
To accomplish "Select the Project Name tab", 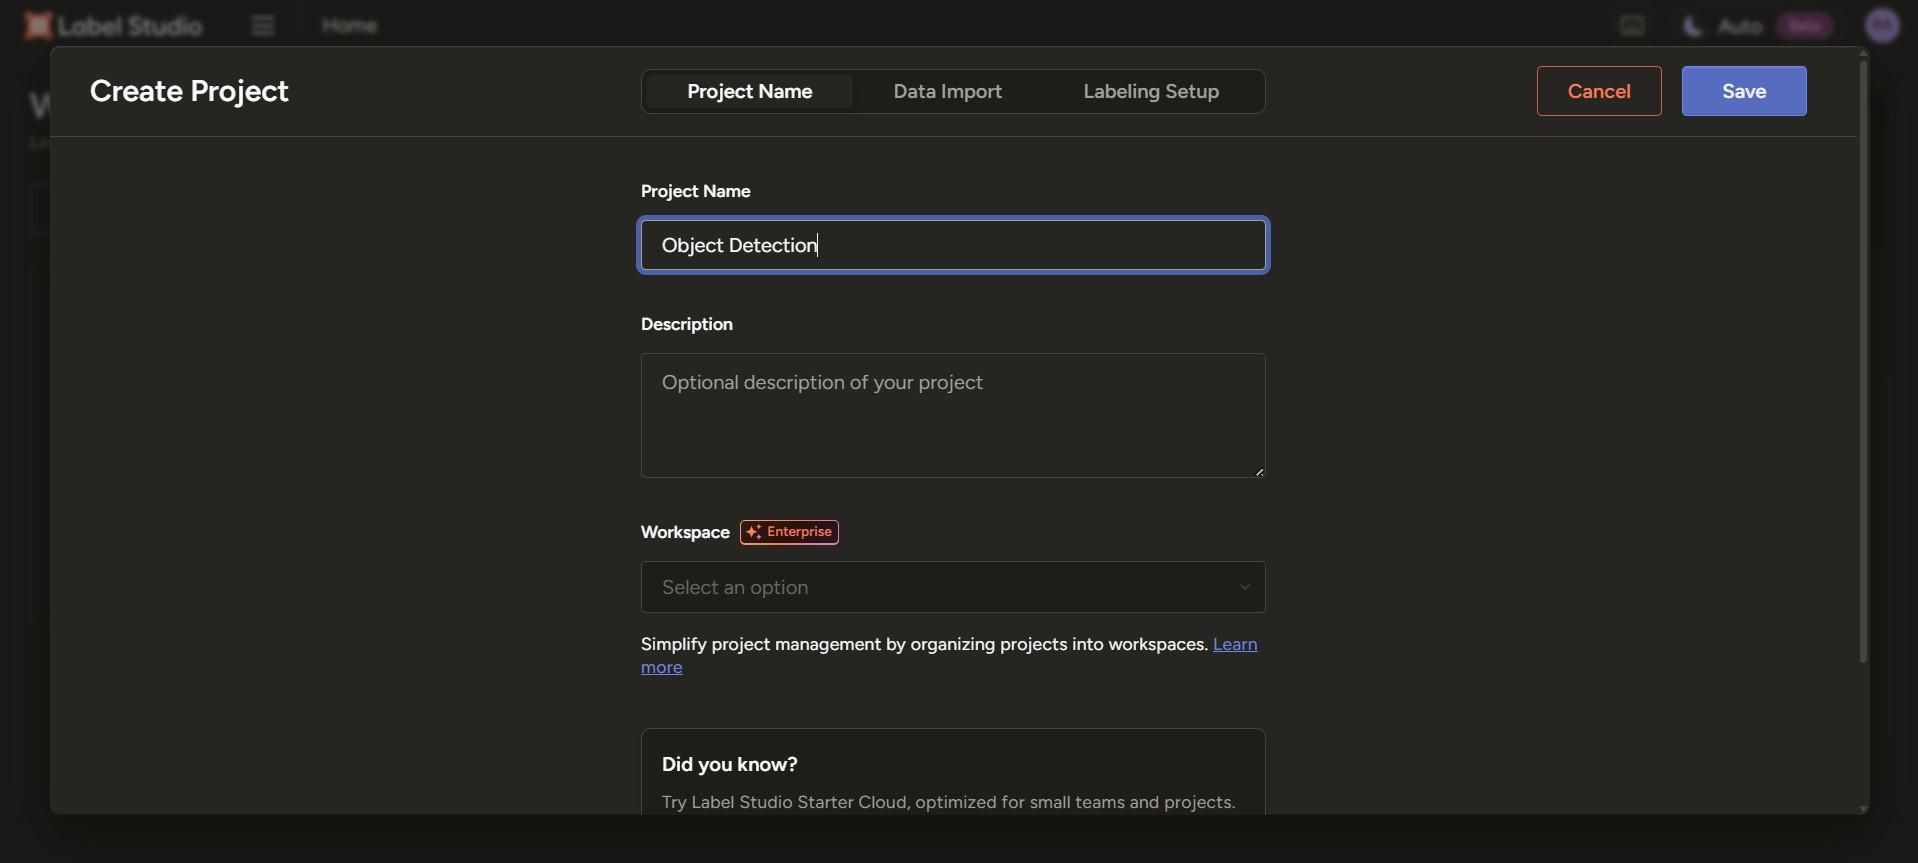I will pyautogui.click(x=750, y=91).
